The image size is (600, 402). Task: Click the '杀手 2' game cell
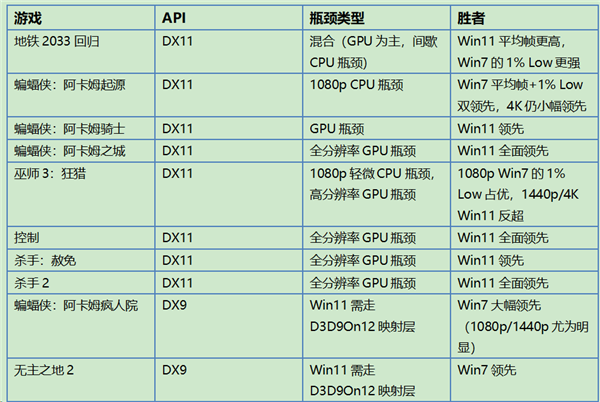click(81, 283)
